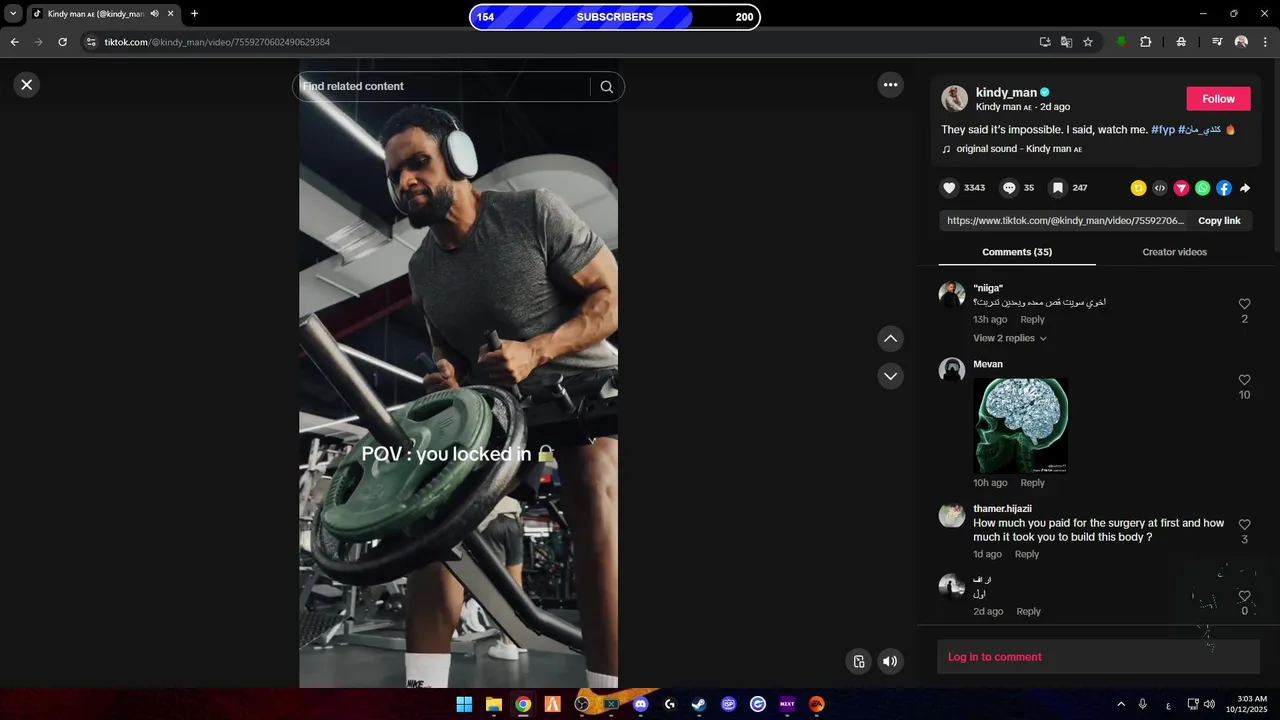
Task: Click the #fyp hashtag
Action: [x=1163, y=130]
